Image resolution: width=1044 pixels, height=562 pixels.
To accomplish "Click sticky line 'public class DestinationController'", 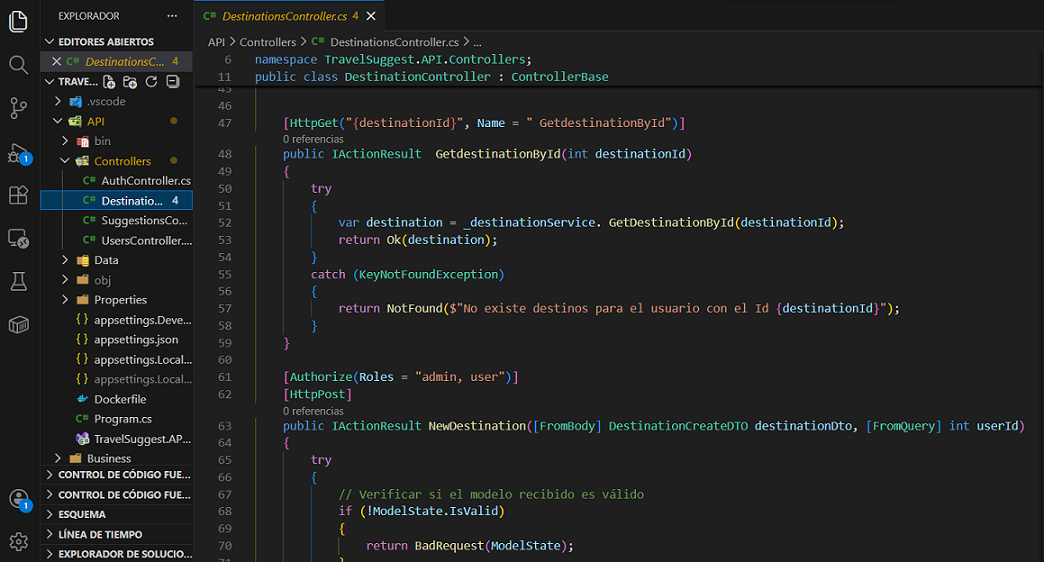I will (x=431, y=77).
